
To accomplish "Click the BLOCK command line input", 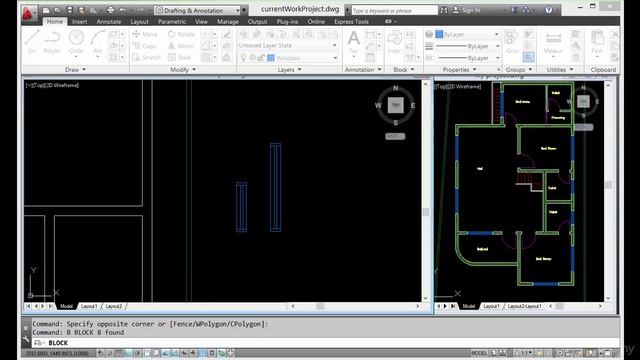I will (x=325, y=343).
